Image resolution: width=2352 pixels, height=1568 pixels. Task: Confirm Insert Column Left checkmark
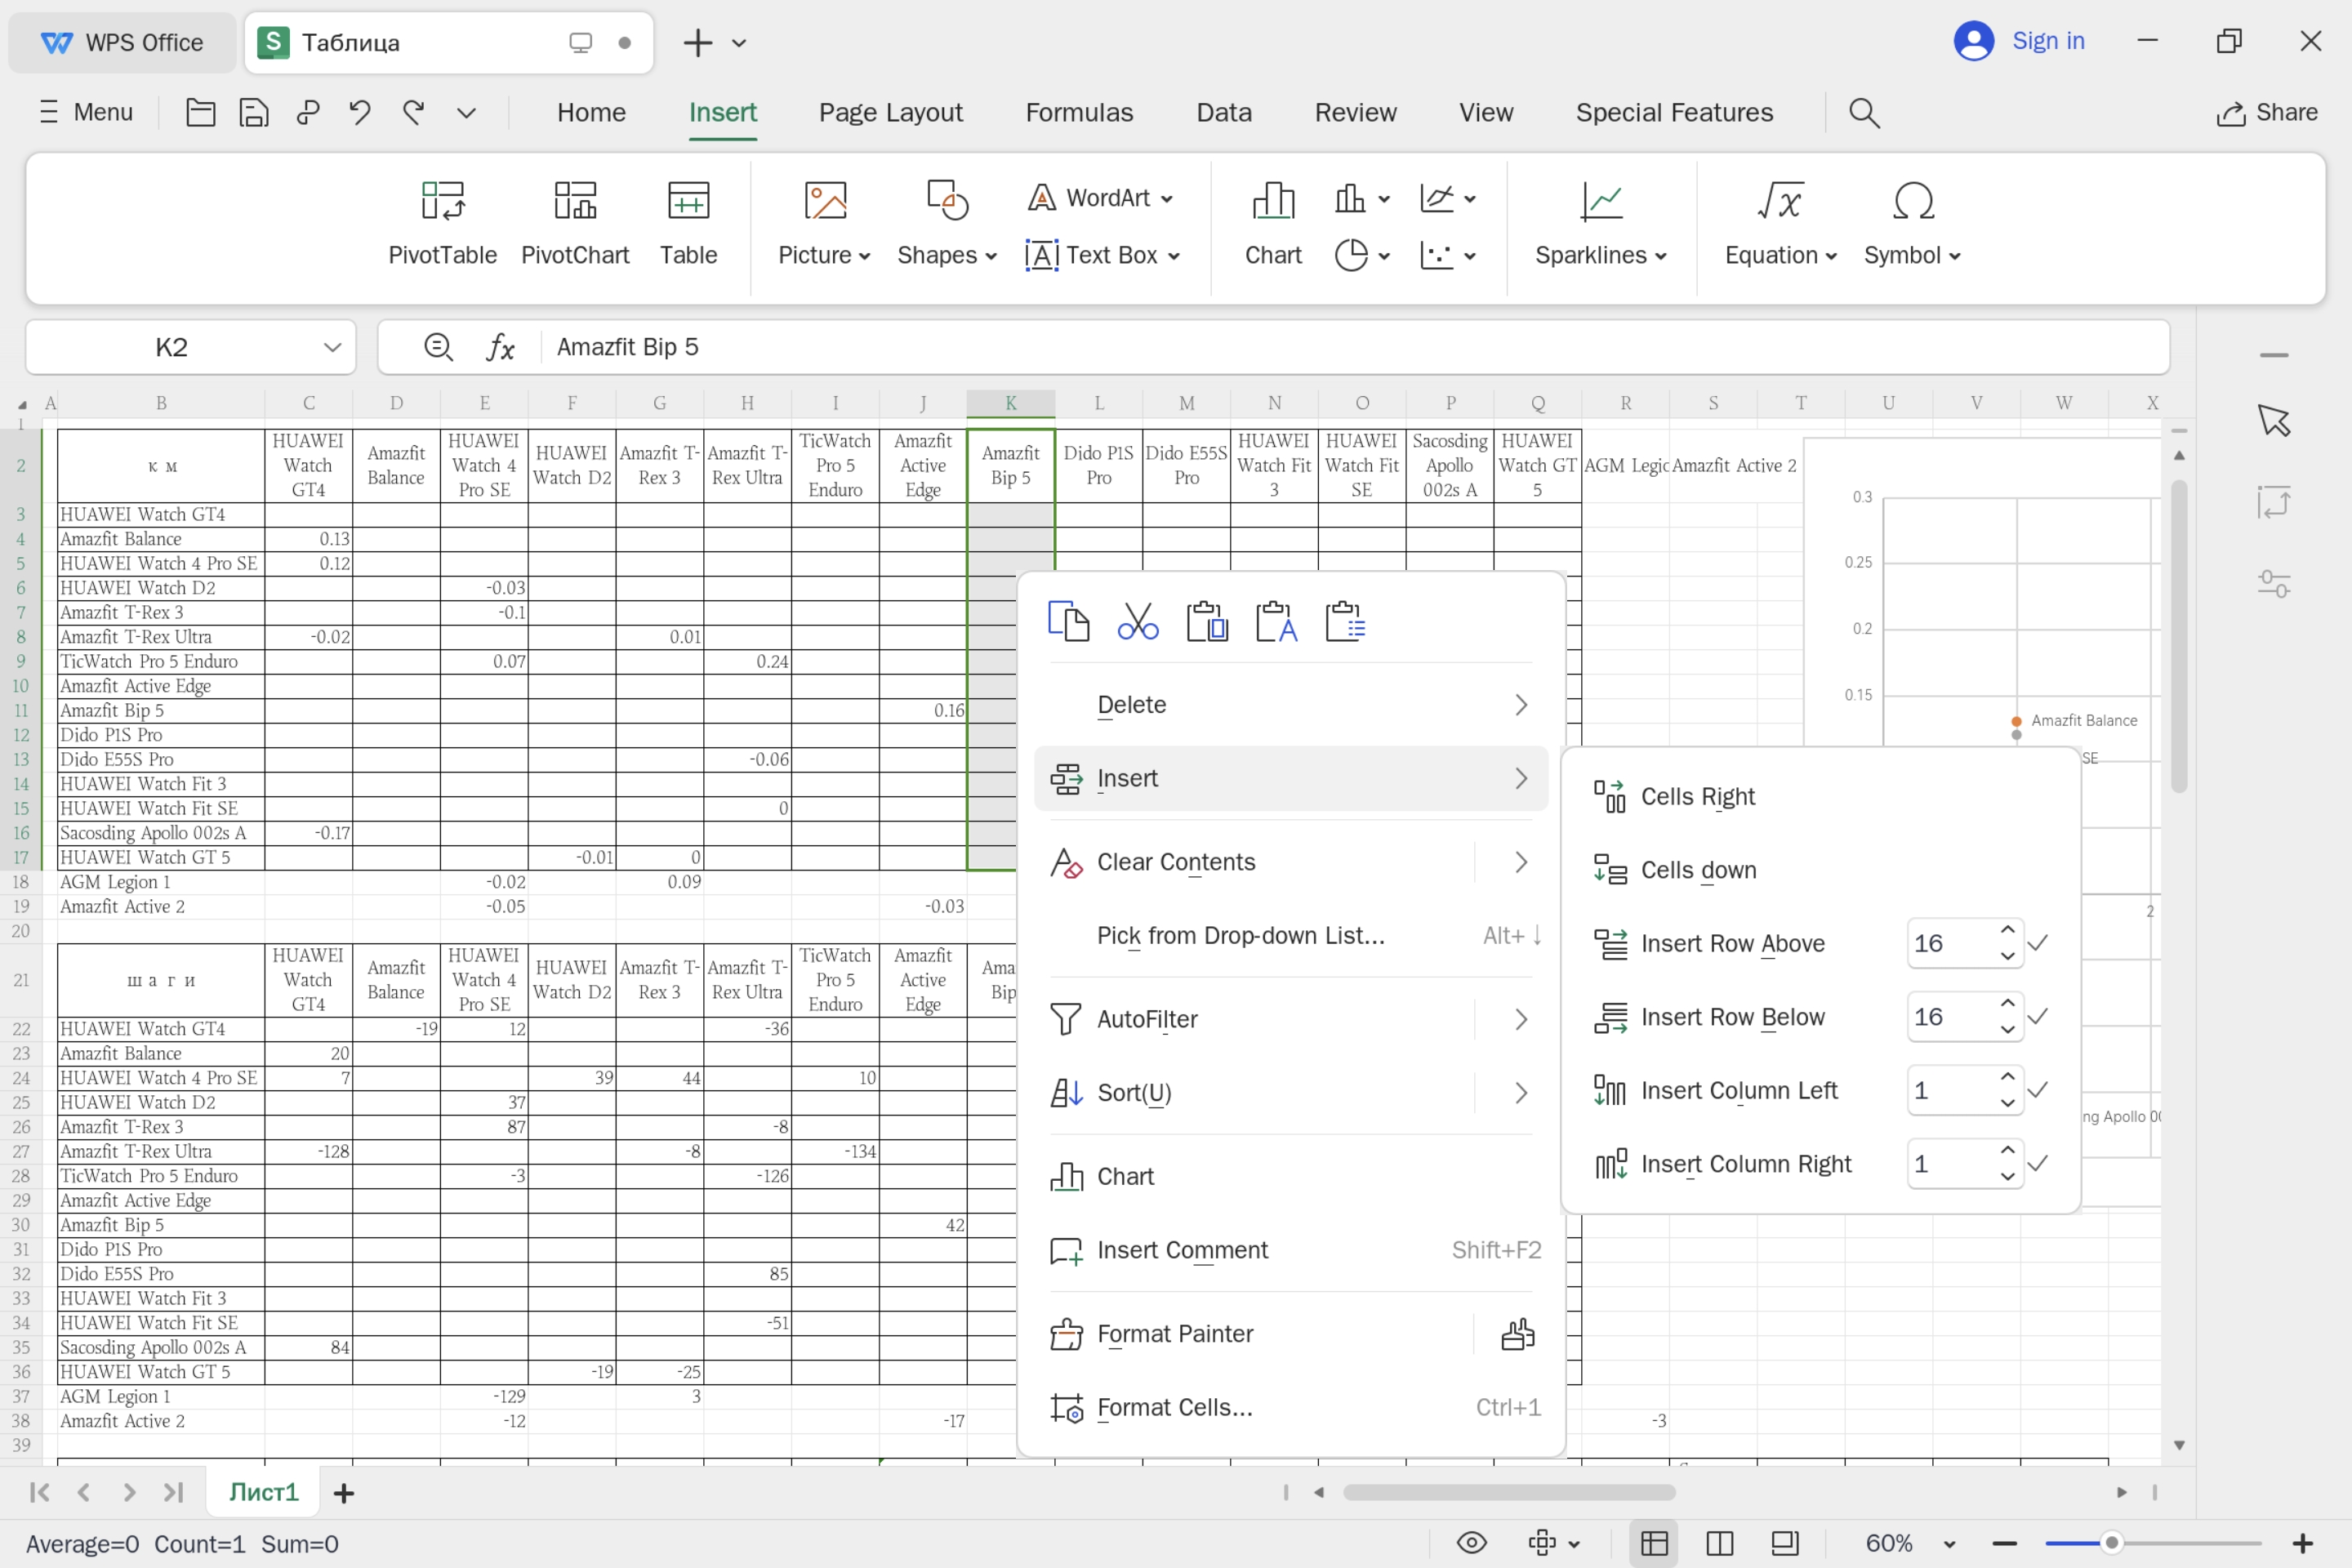[x=2038, y=1090]
